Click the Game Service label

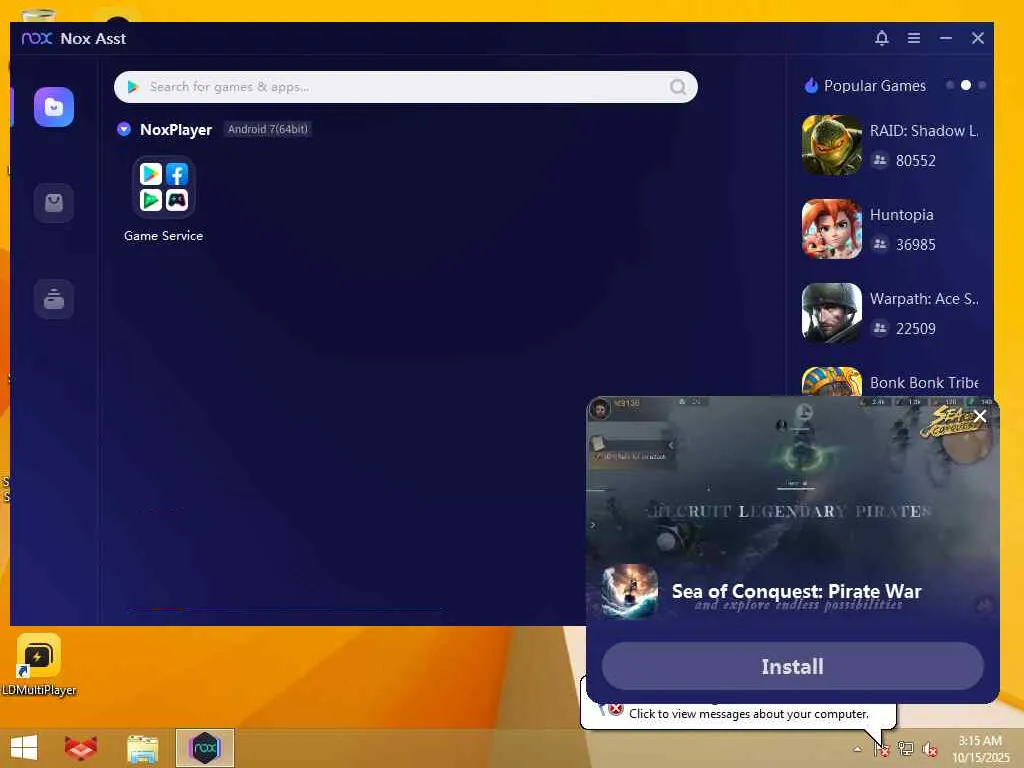(163, 236)
